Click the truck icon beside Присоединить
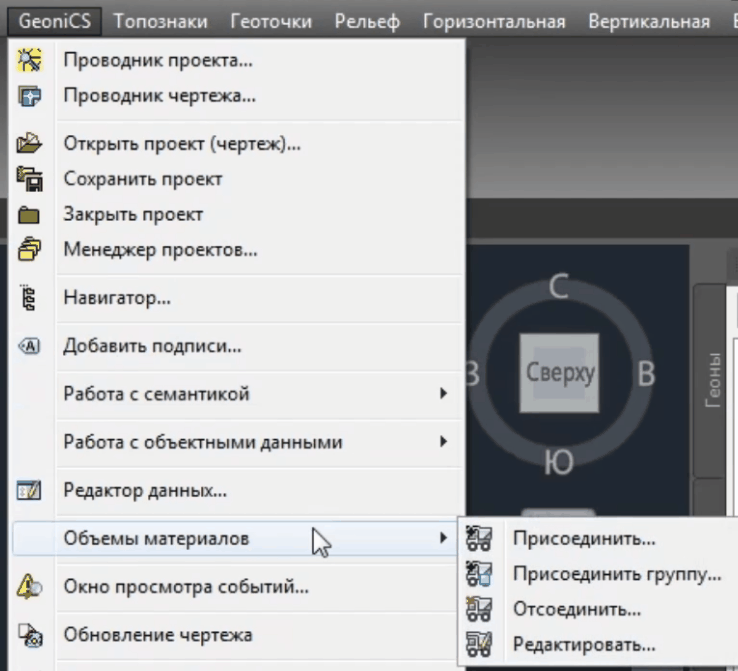This screenshot has height=671, width=738. pyautogui.click(x=479, y=538)
